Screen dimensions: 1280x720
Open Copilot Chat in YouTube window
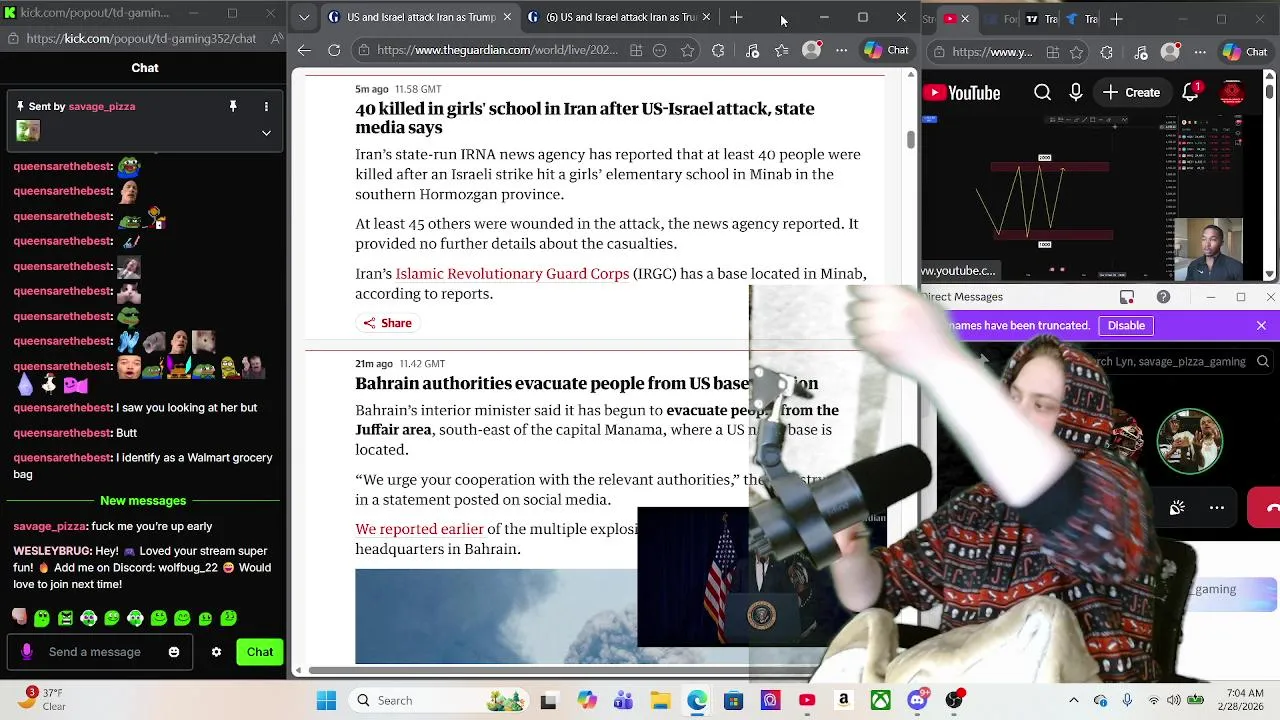point(1244,52)
